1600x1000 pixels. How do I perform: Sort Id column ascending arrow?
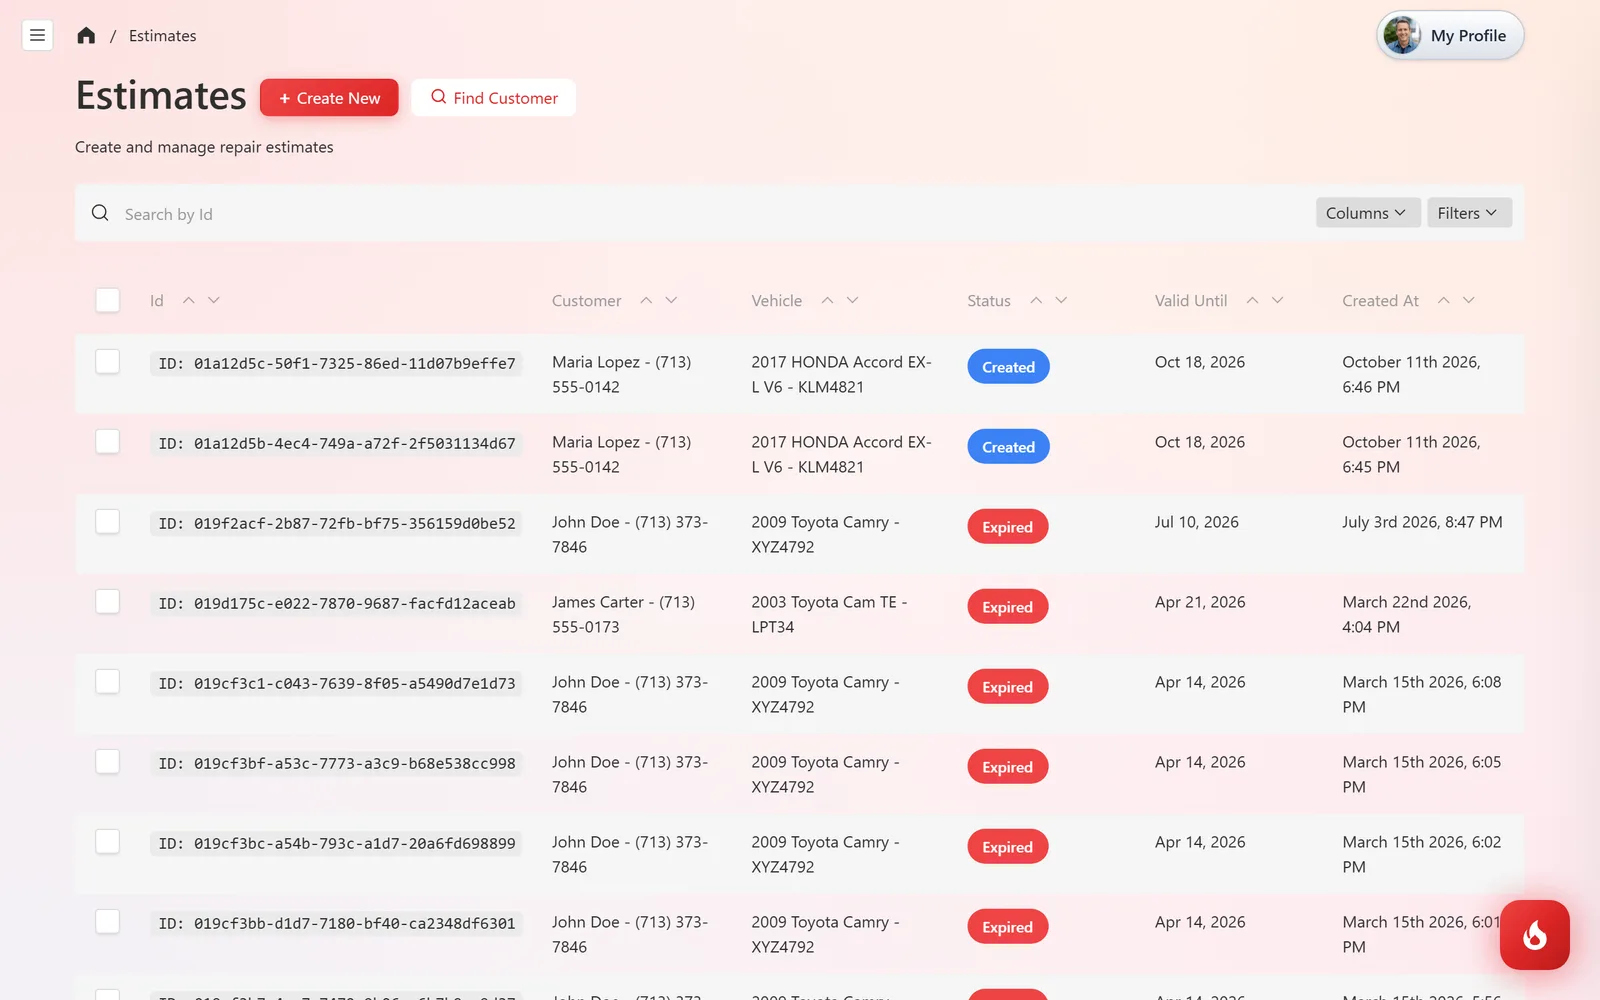(188, 300)
